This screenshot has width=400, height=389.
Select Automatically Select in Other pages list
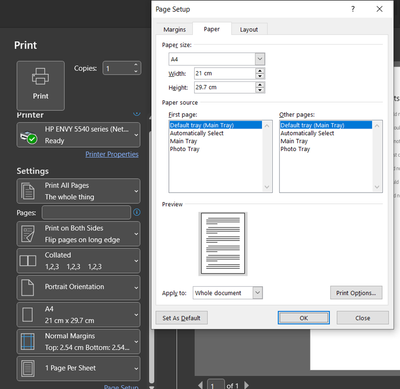(326, 133)
